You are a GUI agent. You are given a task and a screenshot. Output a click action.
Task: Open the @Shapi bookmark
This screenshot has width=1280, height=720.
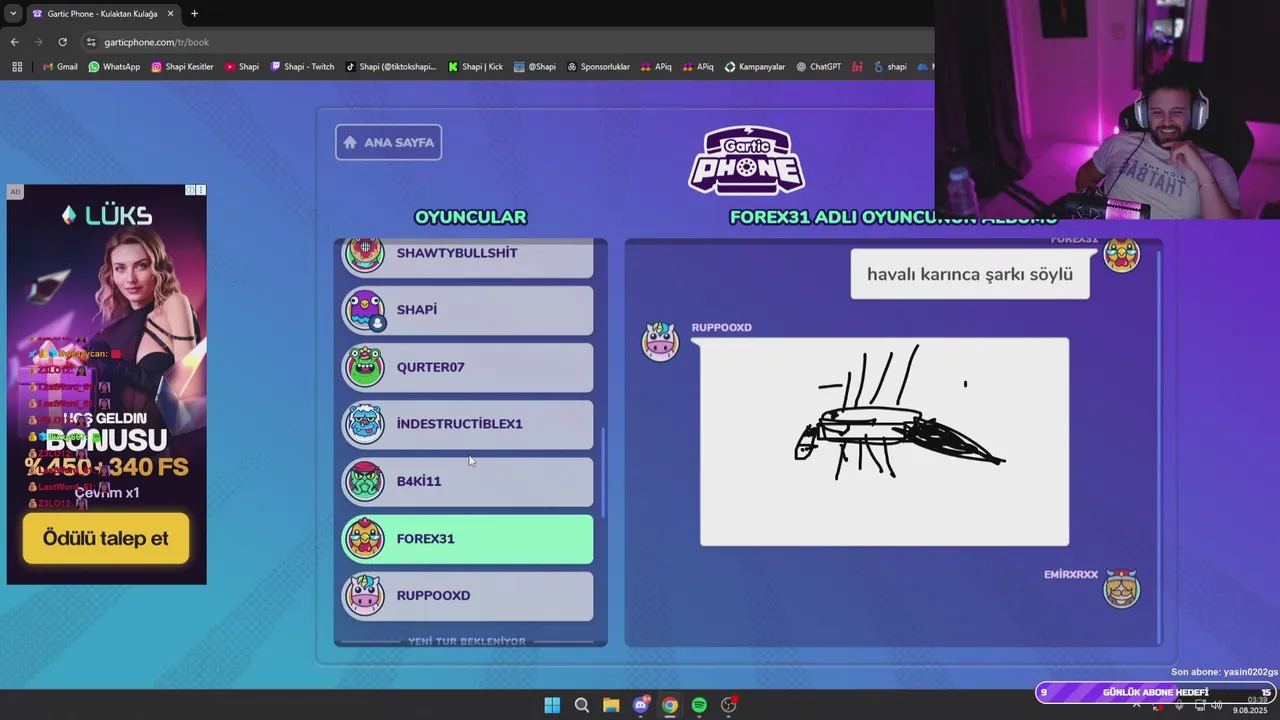(x=535, y=67)
